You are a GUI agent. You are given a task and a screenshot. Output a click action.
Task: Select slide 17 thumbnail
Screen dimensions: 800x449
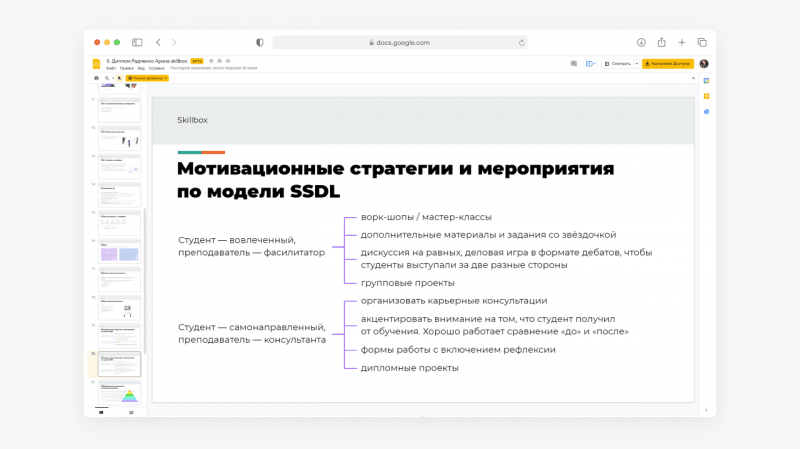119,280
